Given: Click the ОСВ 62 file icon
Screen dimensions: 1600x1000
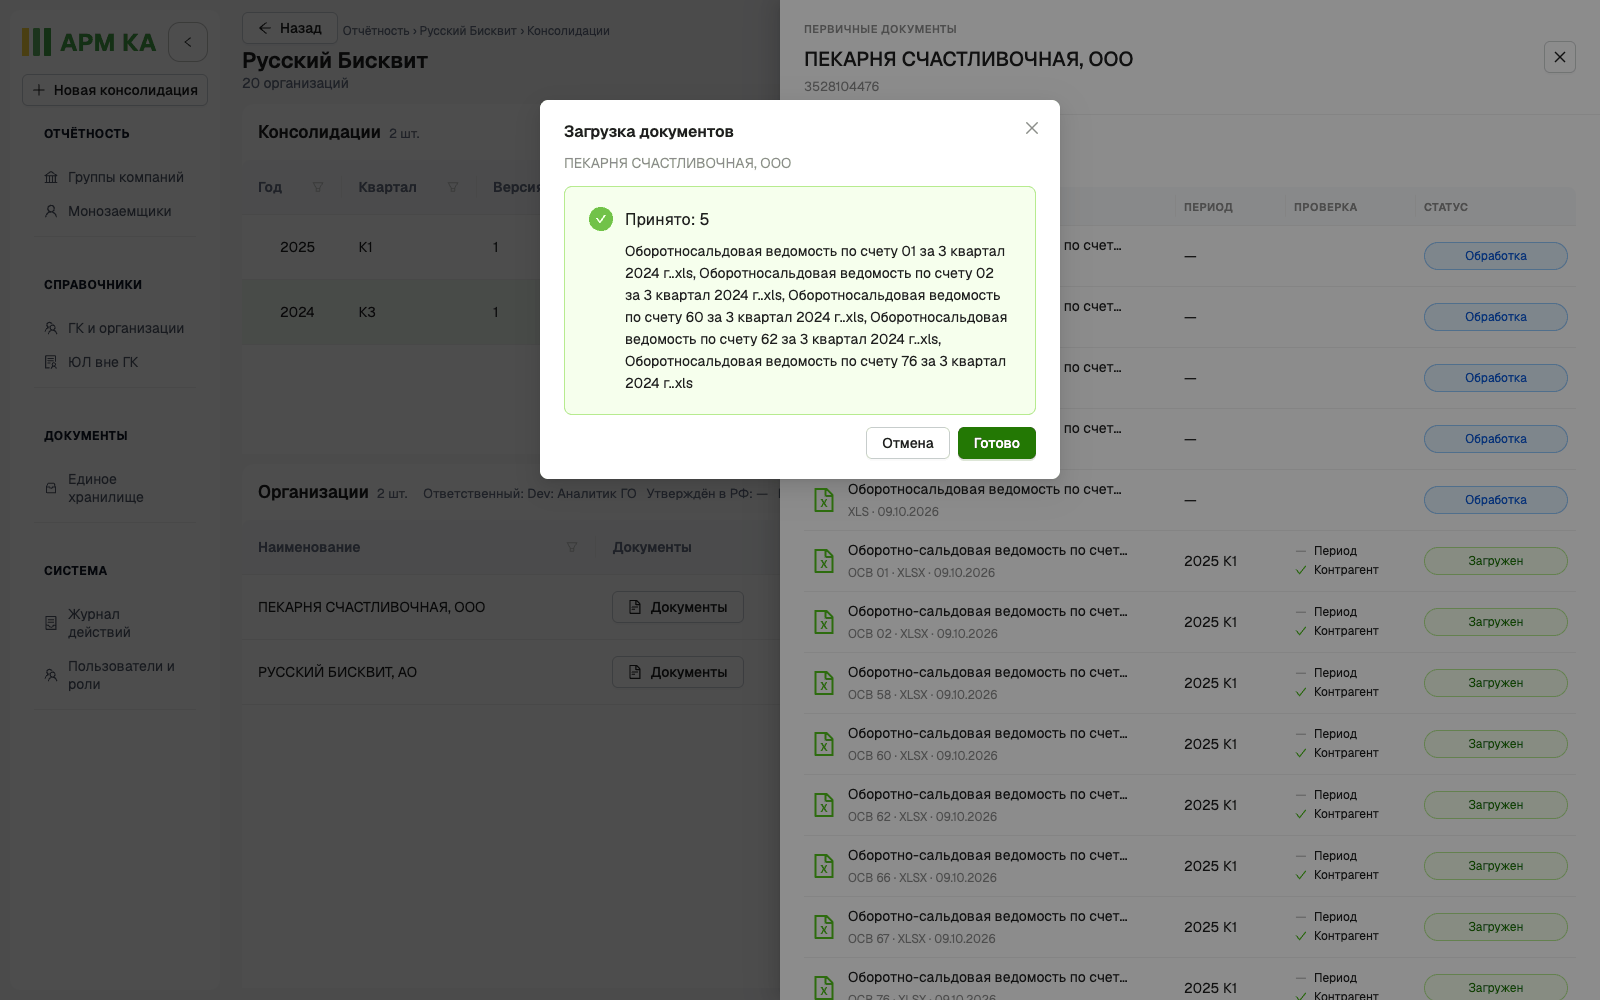Looking at the screenshot, I should point(824,805).
